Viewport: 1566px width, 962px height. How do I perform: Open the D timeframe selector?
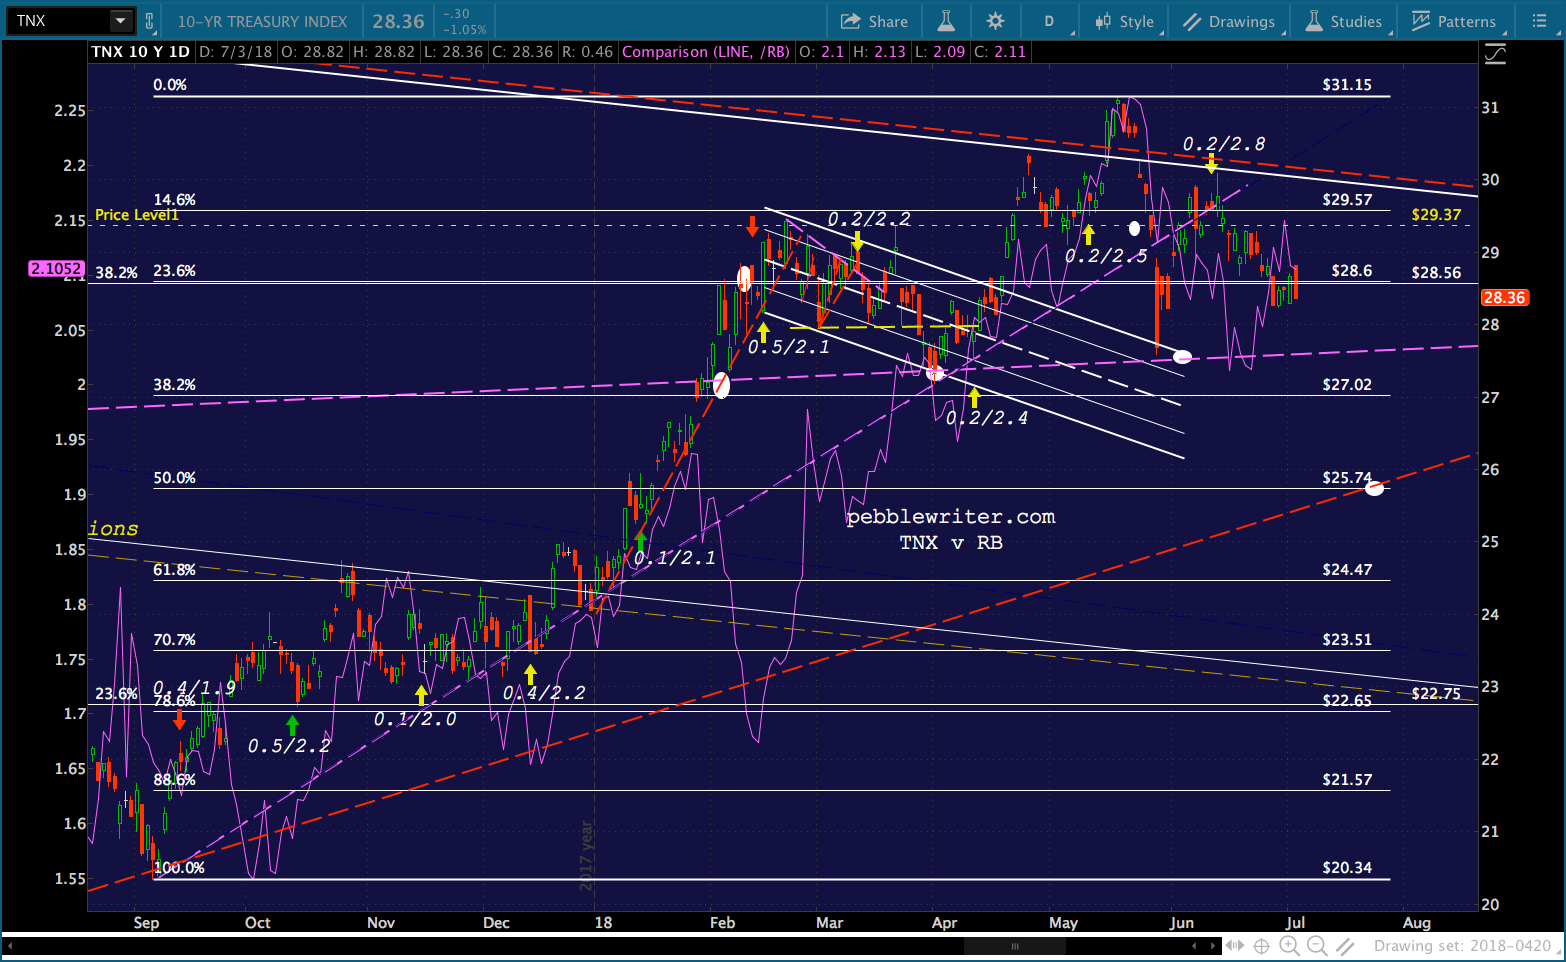click(1050, 21)
